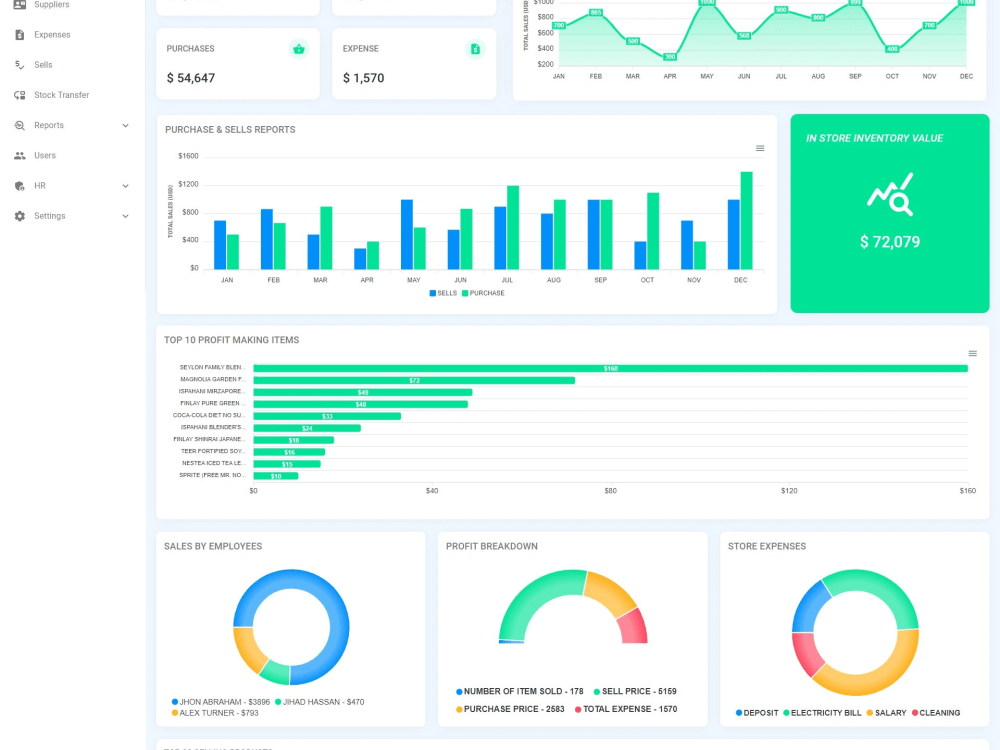Click the Purchases $ 54,647 value
The height and width of the screenshot is (750, 1000).
(x=191, y=78)
